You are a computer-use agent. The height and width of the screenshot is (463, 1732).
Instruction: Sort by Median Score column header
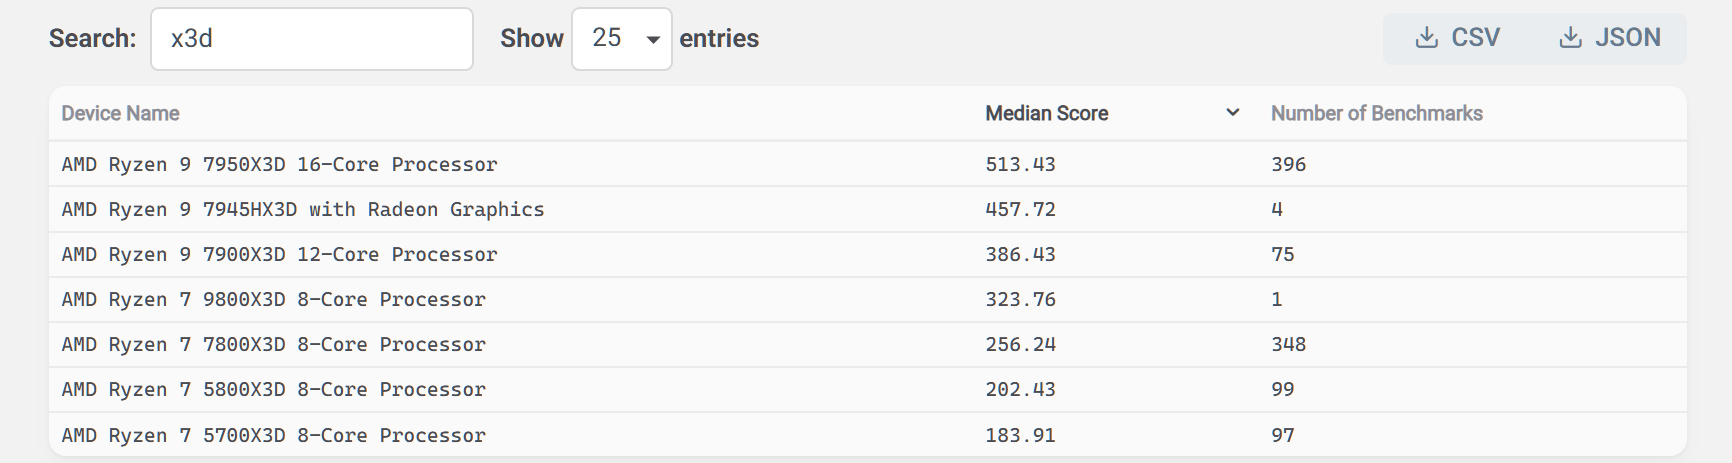(x=1047, y=113)
